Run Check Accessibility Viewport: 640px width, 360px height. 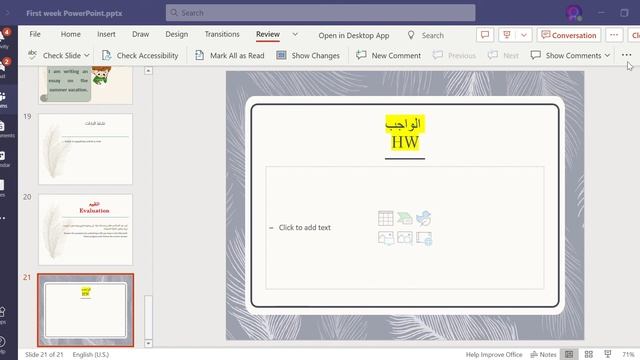(140, 55)
